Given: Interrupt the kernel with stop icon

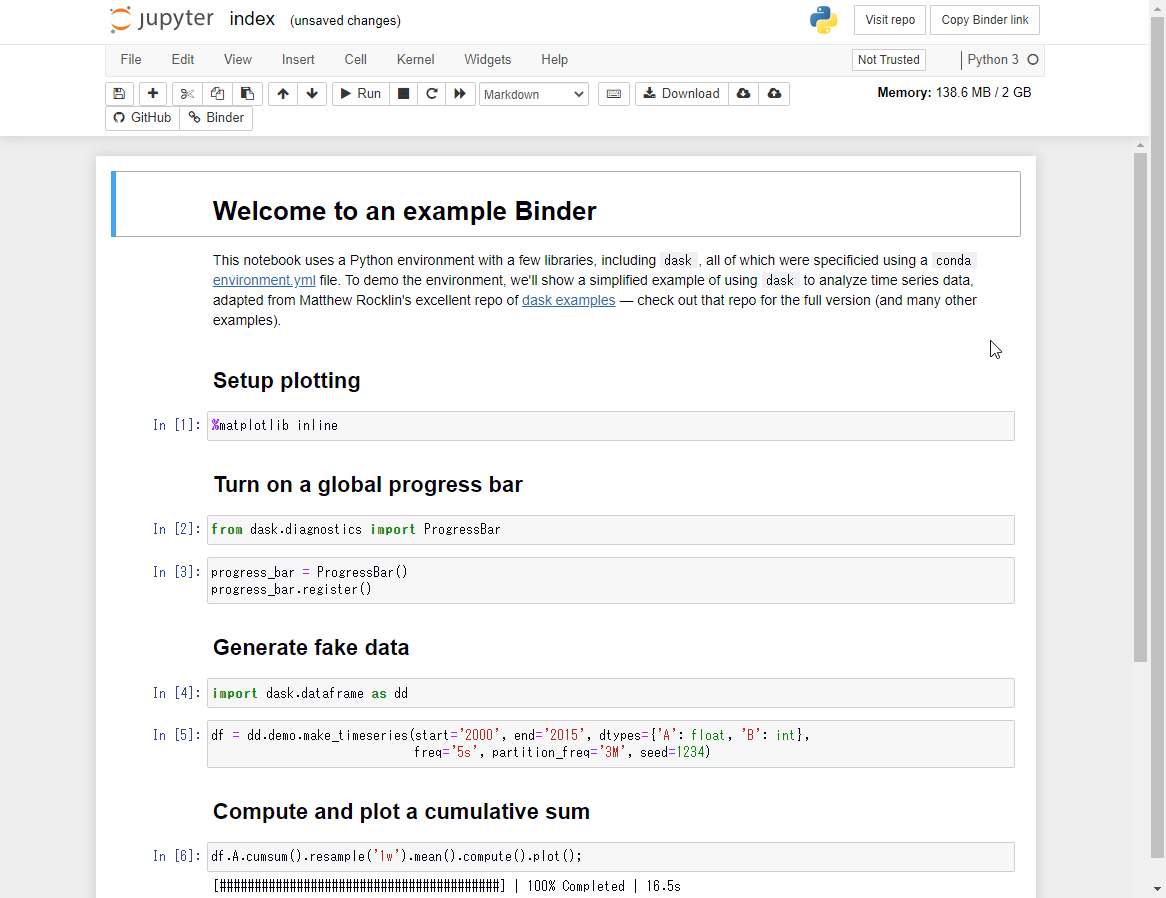Looking at the screenshot, I should pyautogui.click(x=402, y=93).
